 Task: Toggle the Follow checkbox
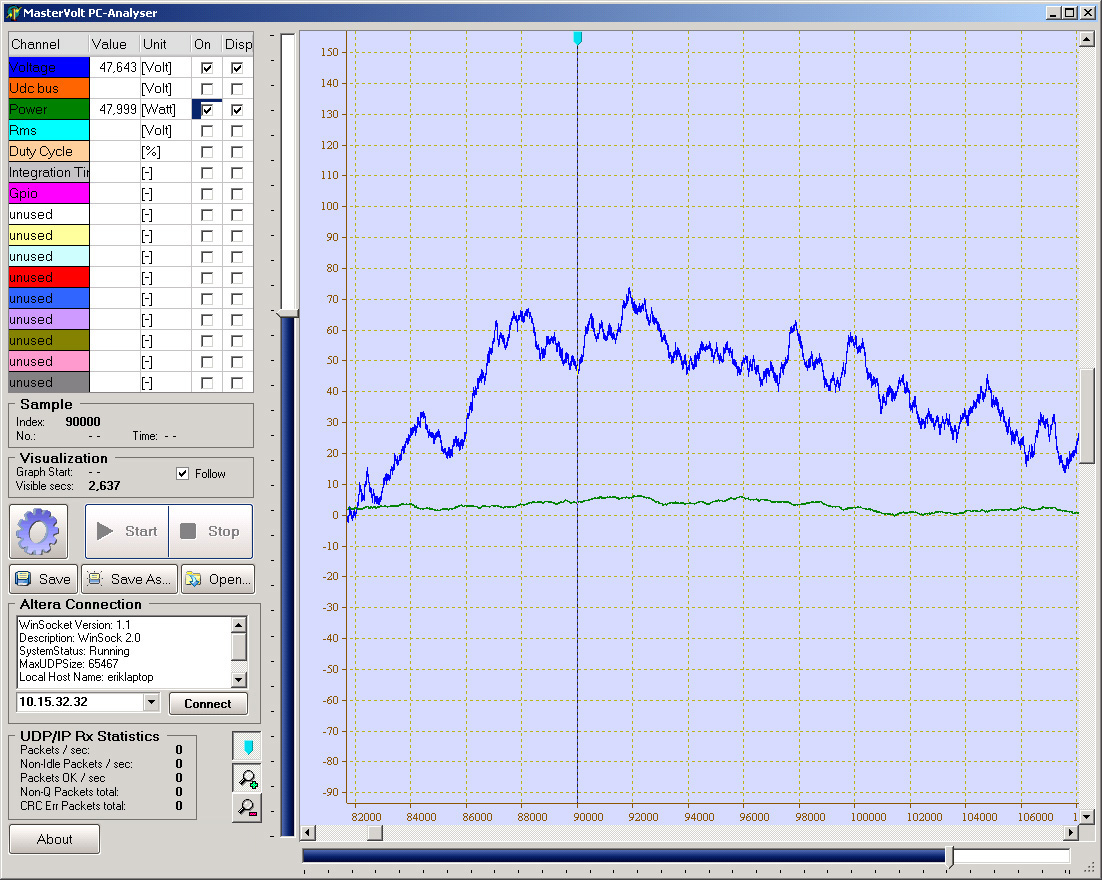183,474
